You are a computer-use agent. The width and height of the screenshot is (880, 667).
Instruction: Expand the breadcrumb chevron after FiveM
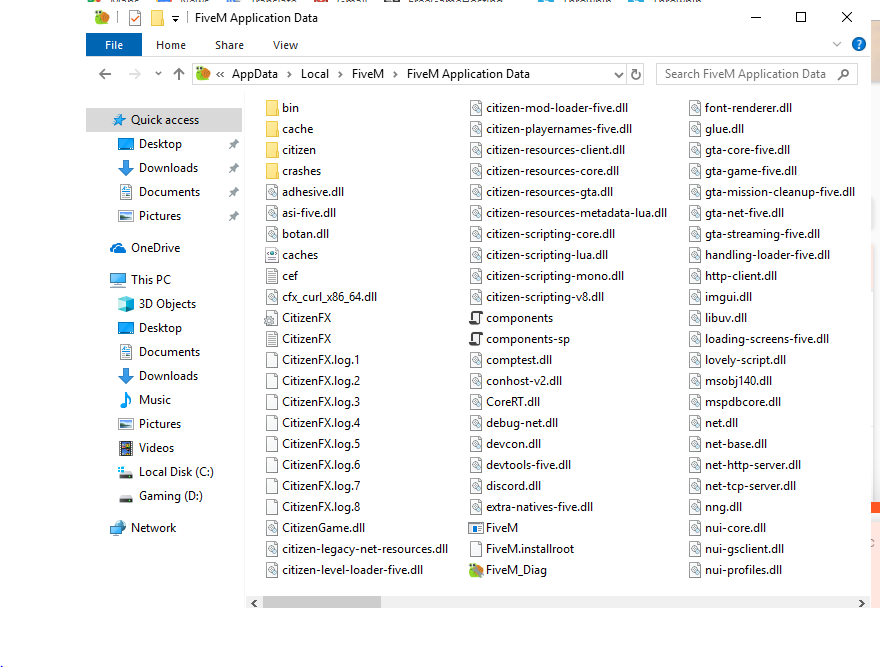coord(395,74)
